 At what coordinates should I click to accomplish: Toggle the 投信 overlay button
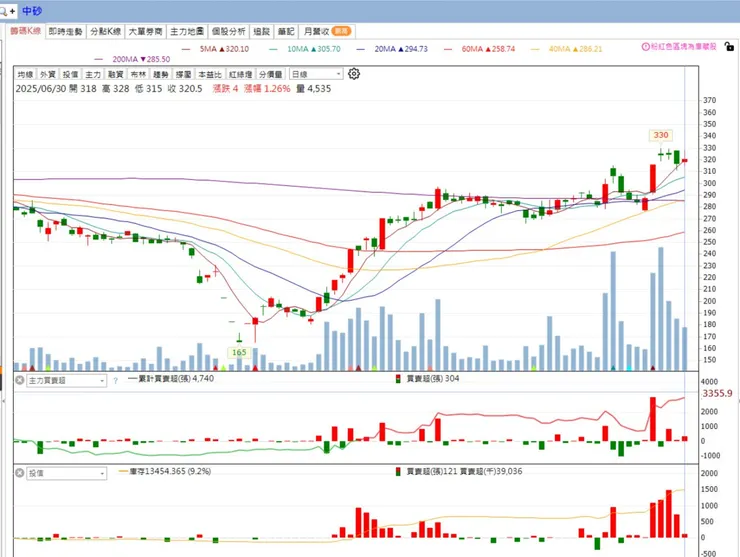70,74
